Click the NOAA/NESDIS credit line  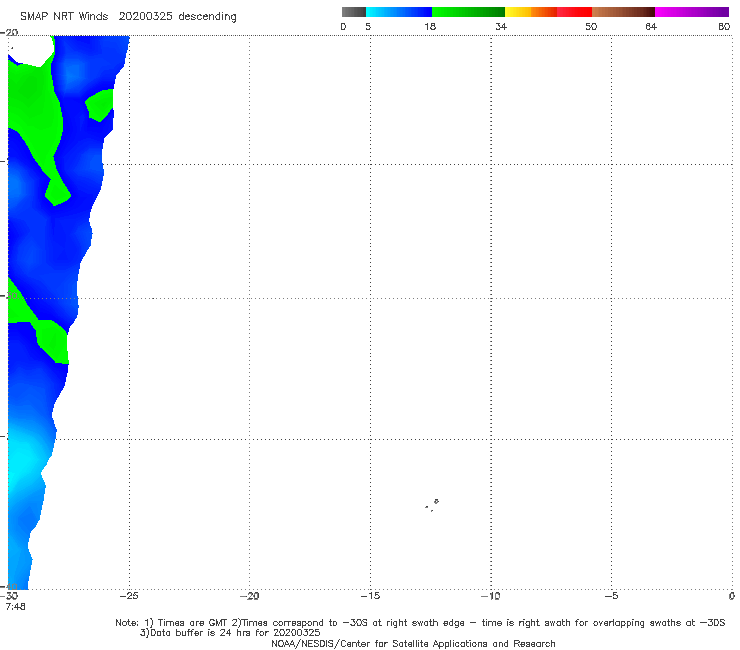click(x=413, y=644)
